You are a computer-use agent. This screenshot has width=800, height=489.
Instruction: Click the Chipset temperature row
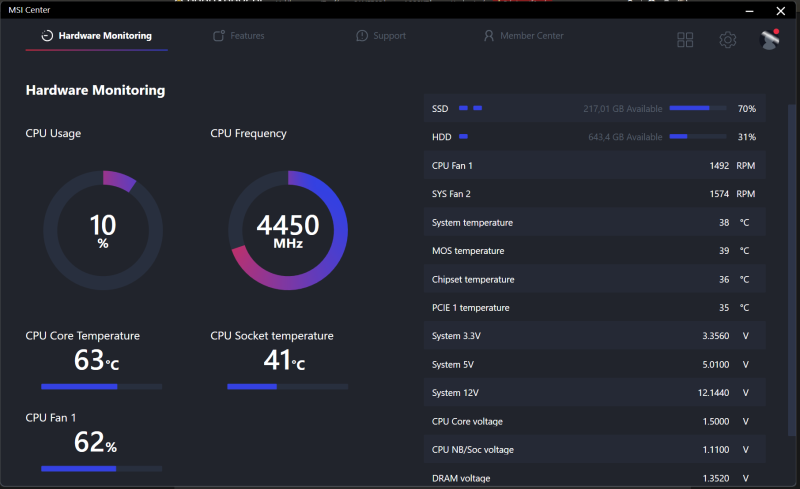594,279
